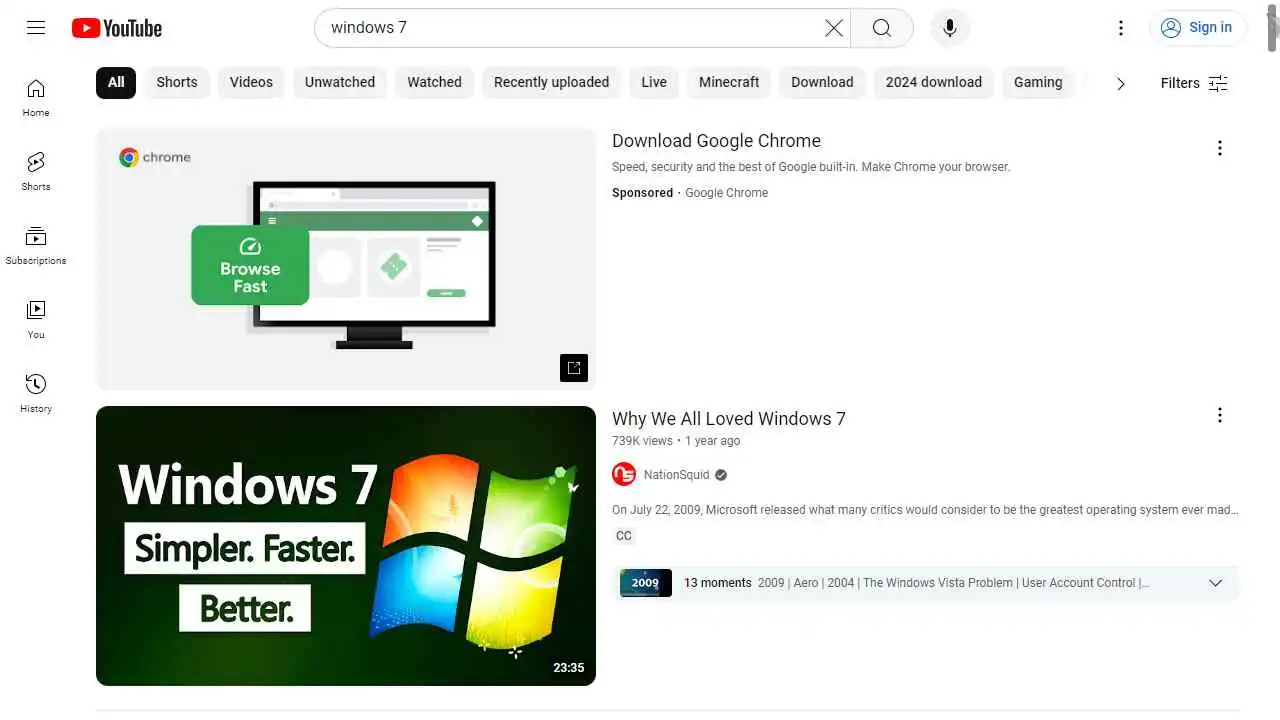
Task: Click the video description starting On July 22, 2009
Action: (925, 510)
